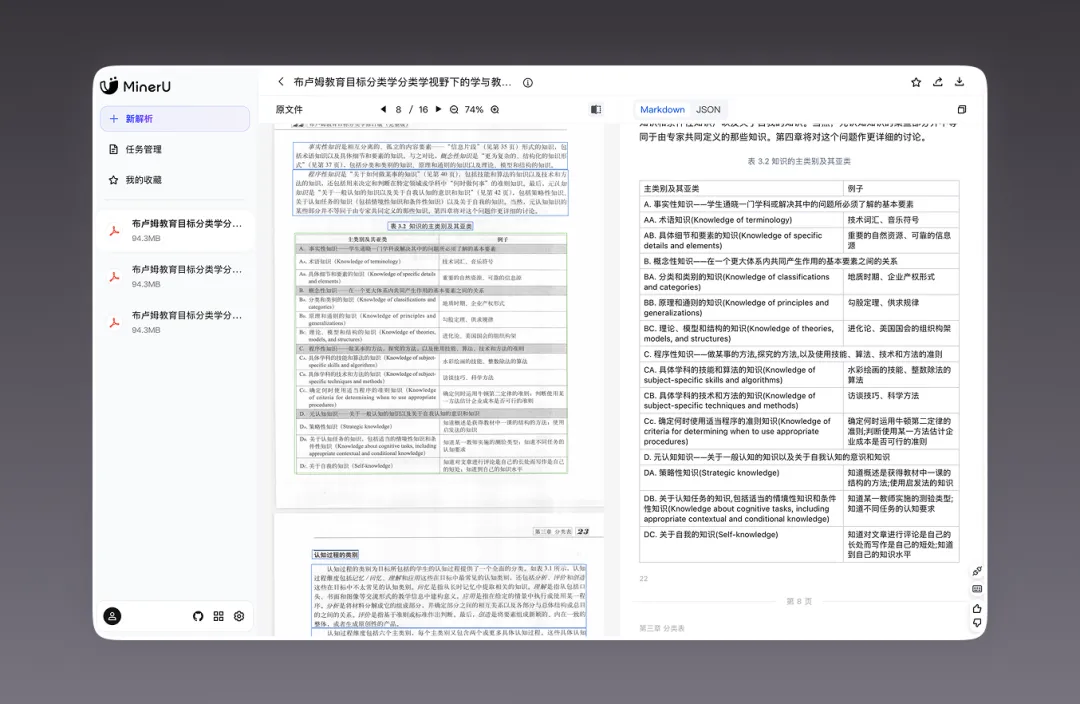Go to the previous page with the left triangle
The width and height of the screenshot is (1080, 704).
(x=384, y=110)
